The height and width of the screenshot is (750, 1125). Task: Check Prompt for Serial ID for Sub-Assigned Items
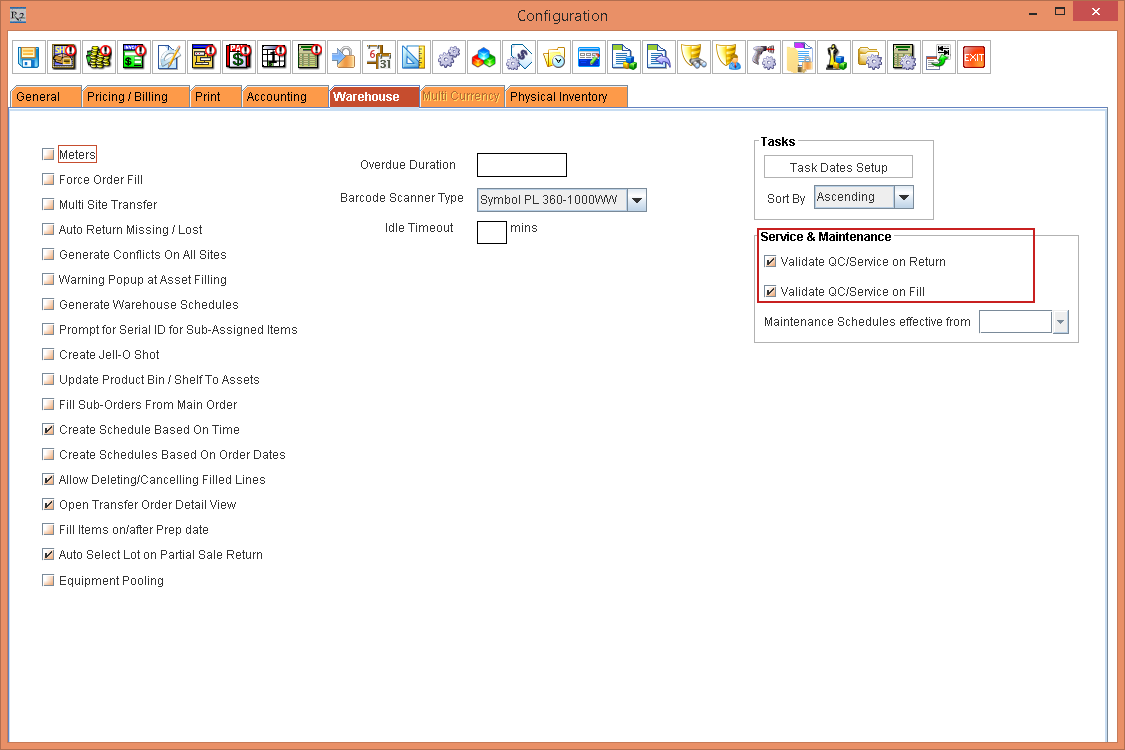coord(48,329)
